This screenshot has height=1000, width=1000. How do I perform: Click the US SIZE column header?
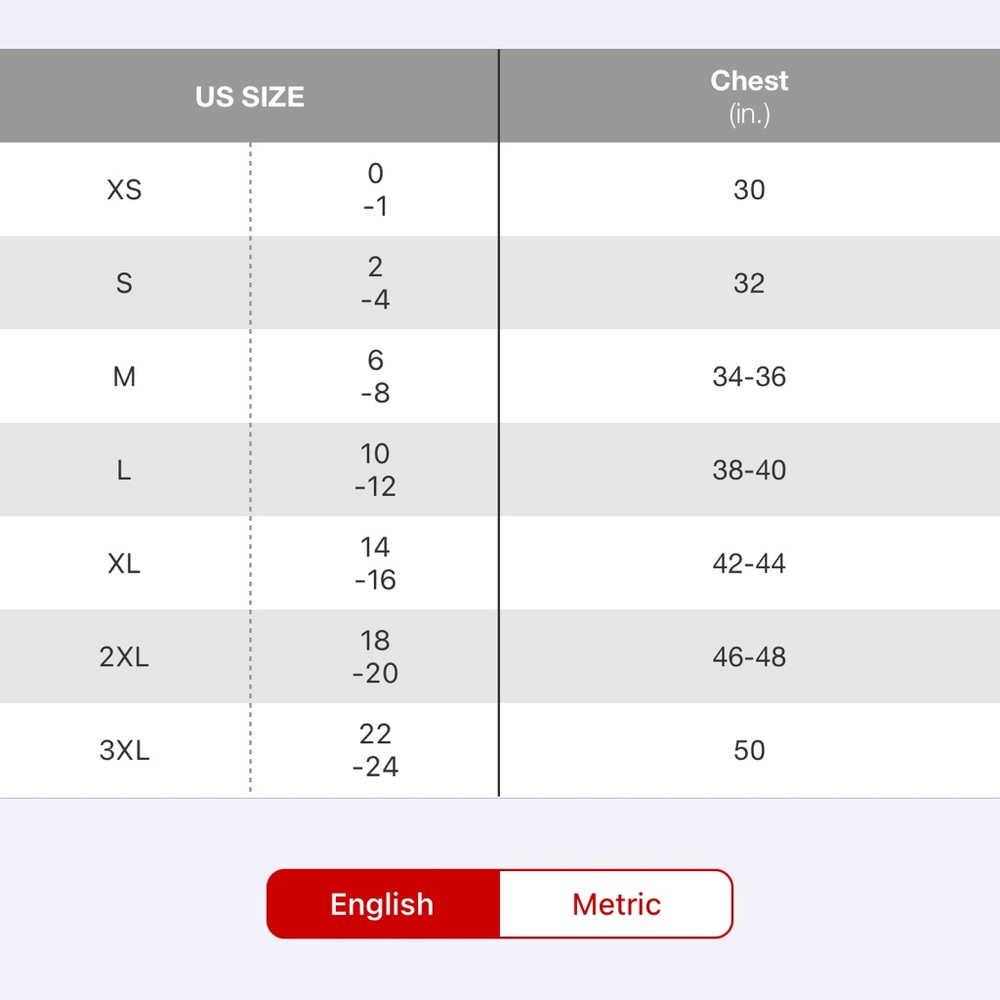point(249,96)
